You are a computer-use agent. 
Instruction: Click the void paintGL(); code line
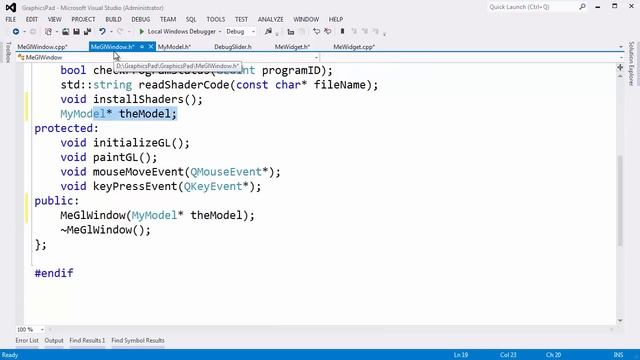click(x=109, y=158)
